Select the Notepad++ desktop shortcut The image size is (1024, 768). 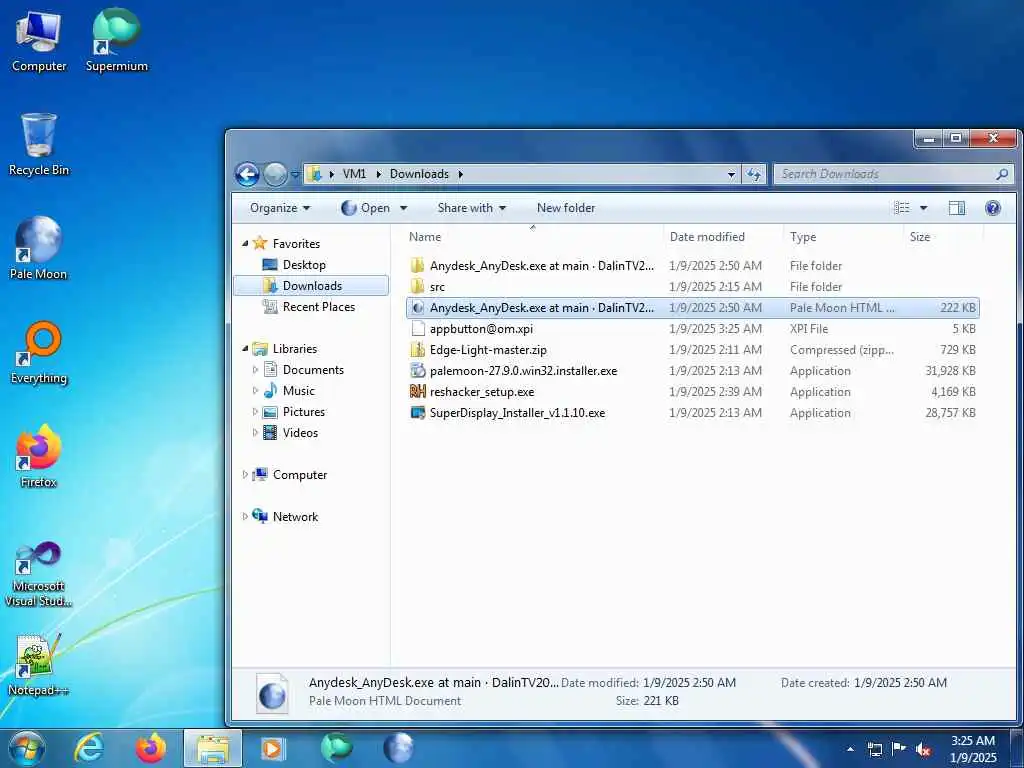[39, 665]
